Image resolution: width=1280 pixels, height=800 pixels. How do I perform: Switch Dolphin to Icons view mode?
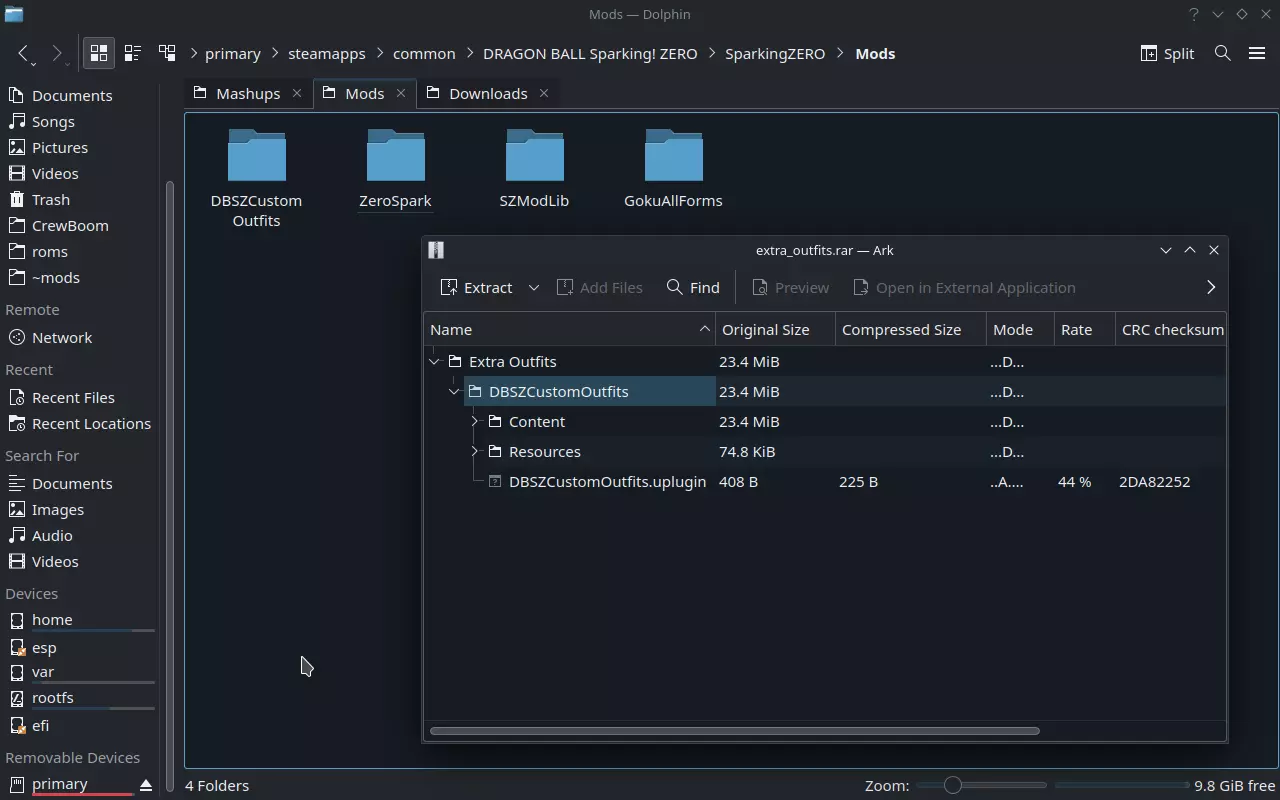(99, 53)
